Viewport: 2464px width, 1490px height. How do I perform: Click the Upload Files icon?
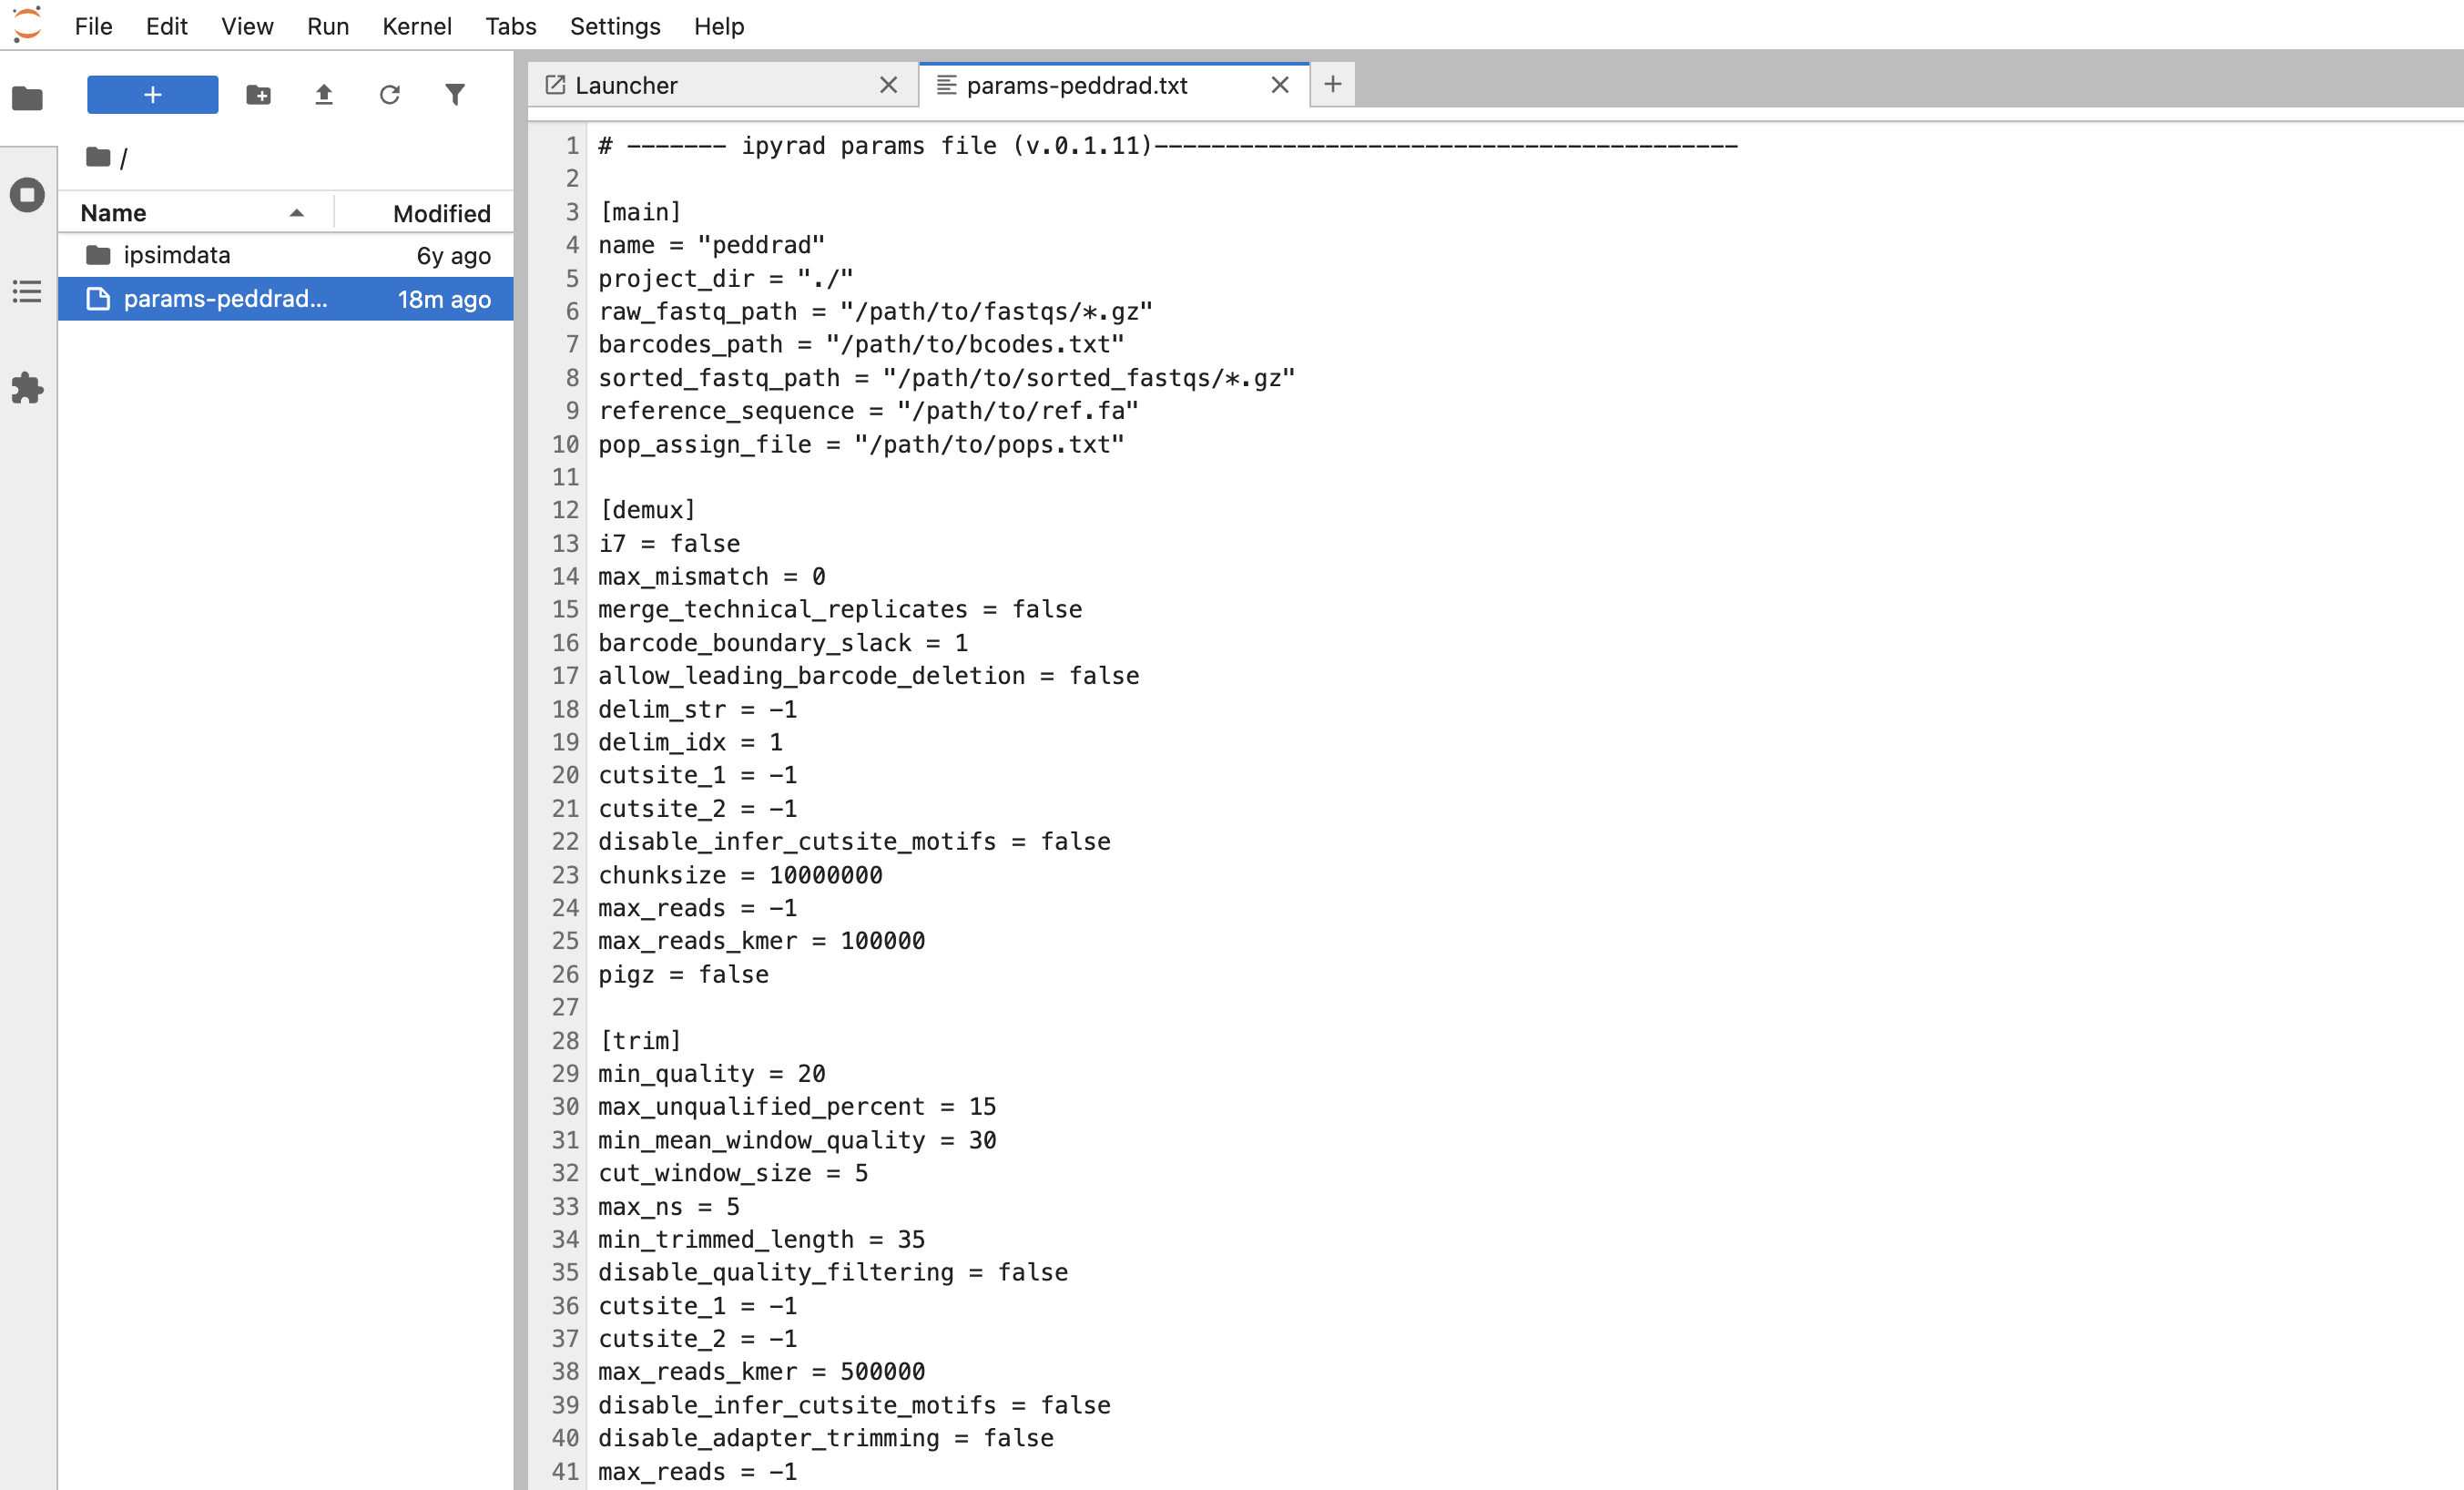click(324, 95)
